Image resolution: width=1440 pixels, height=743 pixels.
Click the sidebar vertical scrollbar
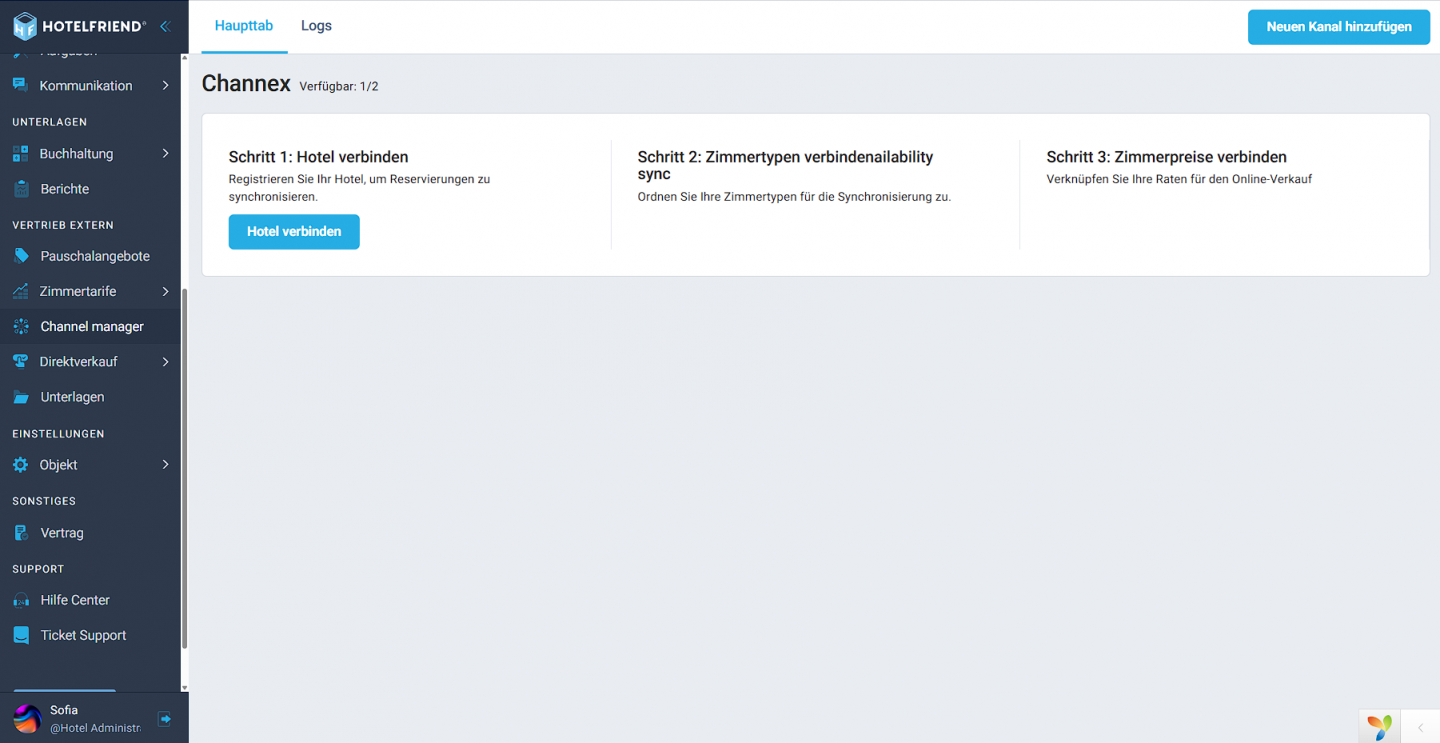[184, 468]
